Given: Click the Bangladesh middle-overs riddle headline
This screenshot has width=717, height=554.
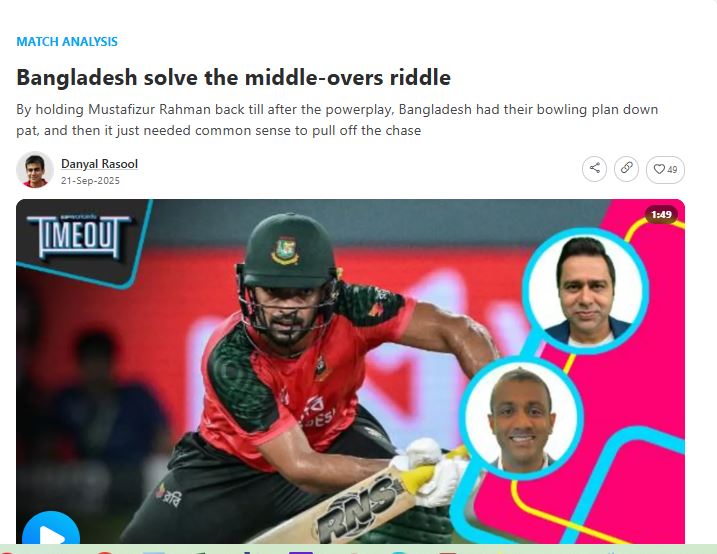Looking at the screenshot, I should (x=233, y=77).
